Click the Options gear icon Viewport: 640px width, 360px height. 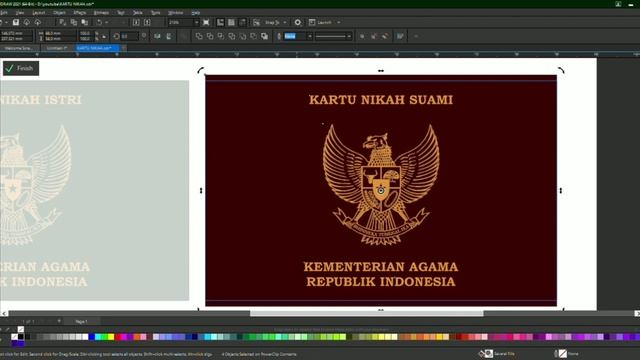click(298, 22)
